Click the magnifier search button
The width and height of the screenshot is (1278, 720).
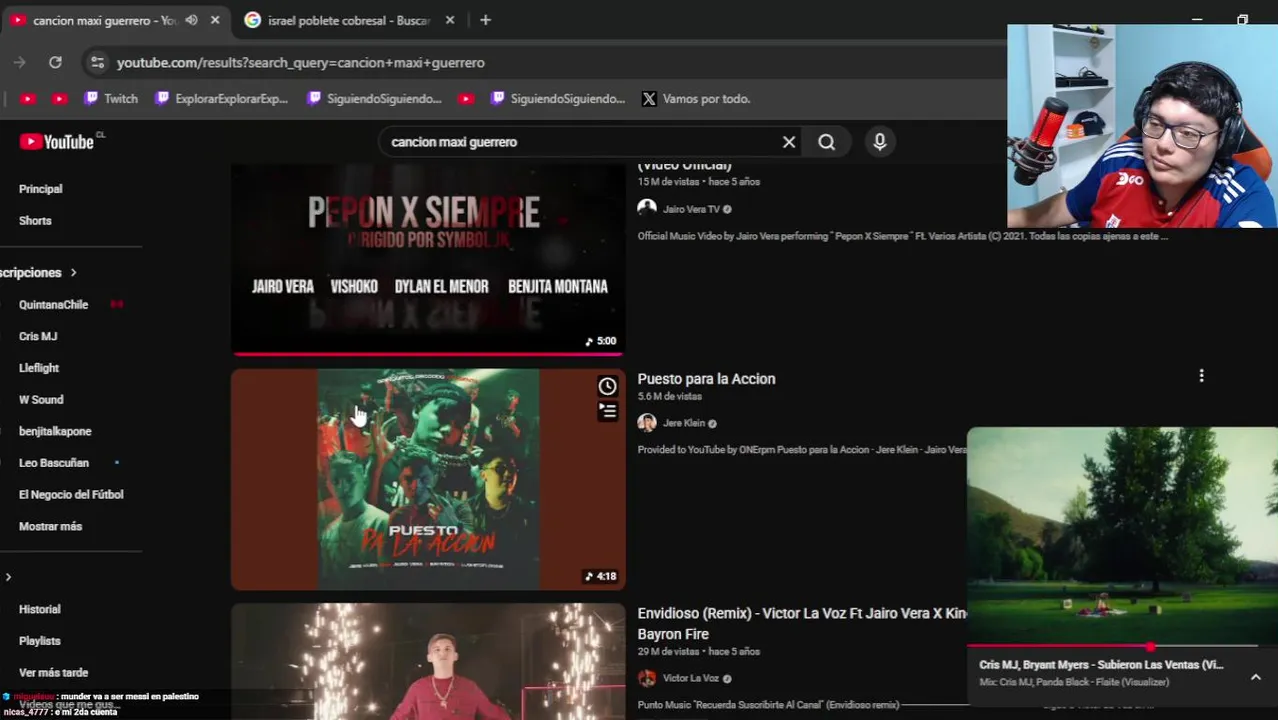(826, 142)
